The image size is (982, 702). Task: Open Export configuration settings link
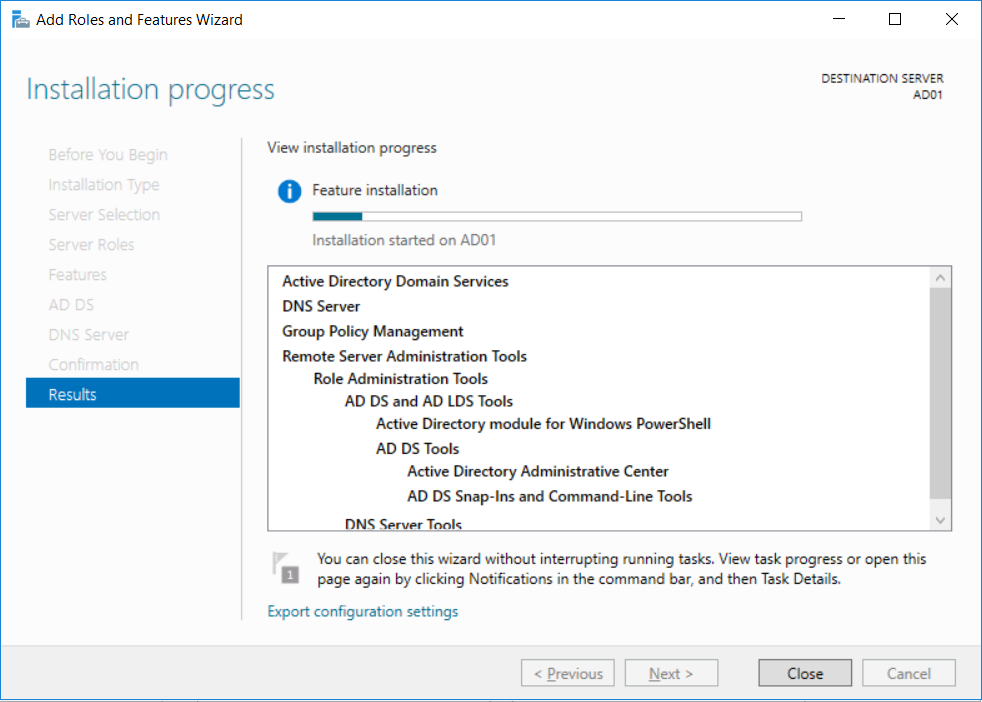(363, 611)
